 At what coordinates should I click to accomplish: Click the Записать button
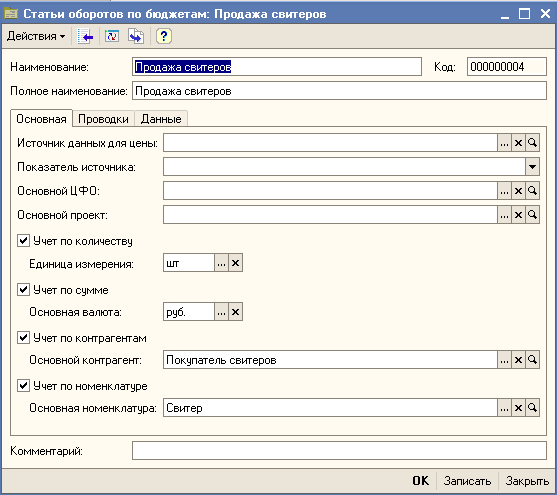point(467,481)
